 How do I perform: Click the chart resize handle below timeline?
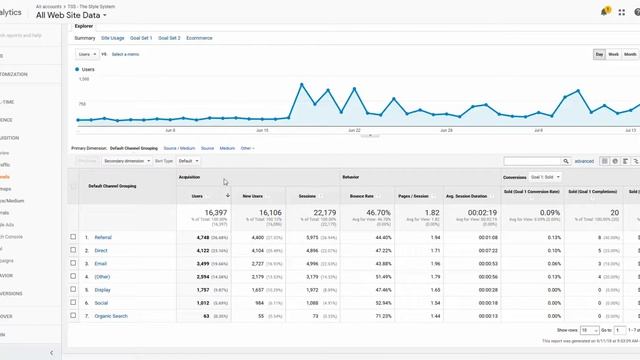[370, 136]
